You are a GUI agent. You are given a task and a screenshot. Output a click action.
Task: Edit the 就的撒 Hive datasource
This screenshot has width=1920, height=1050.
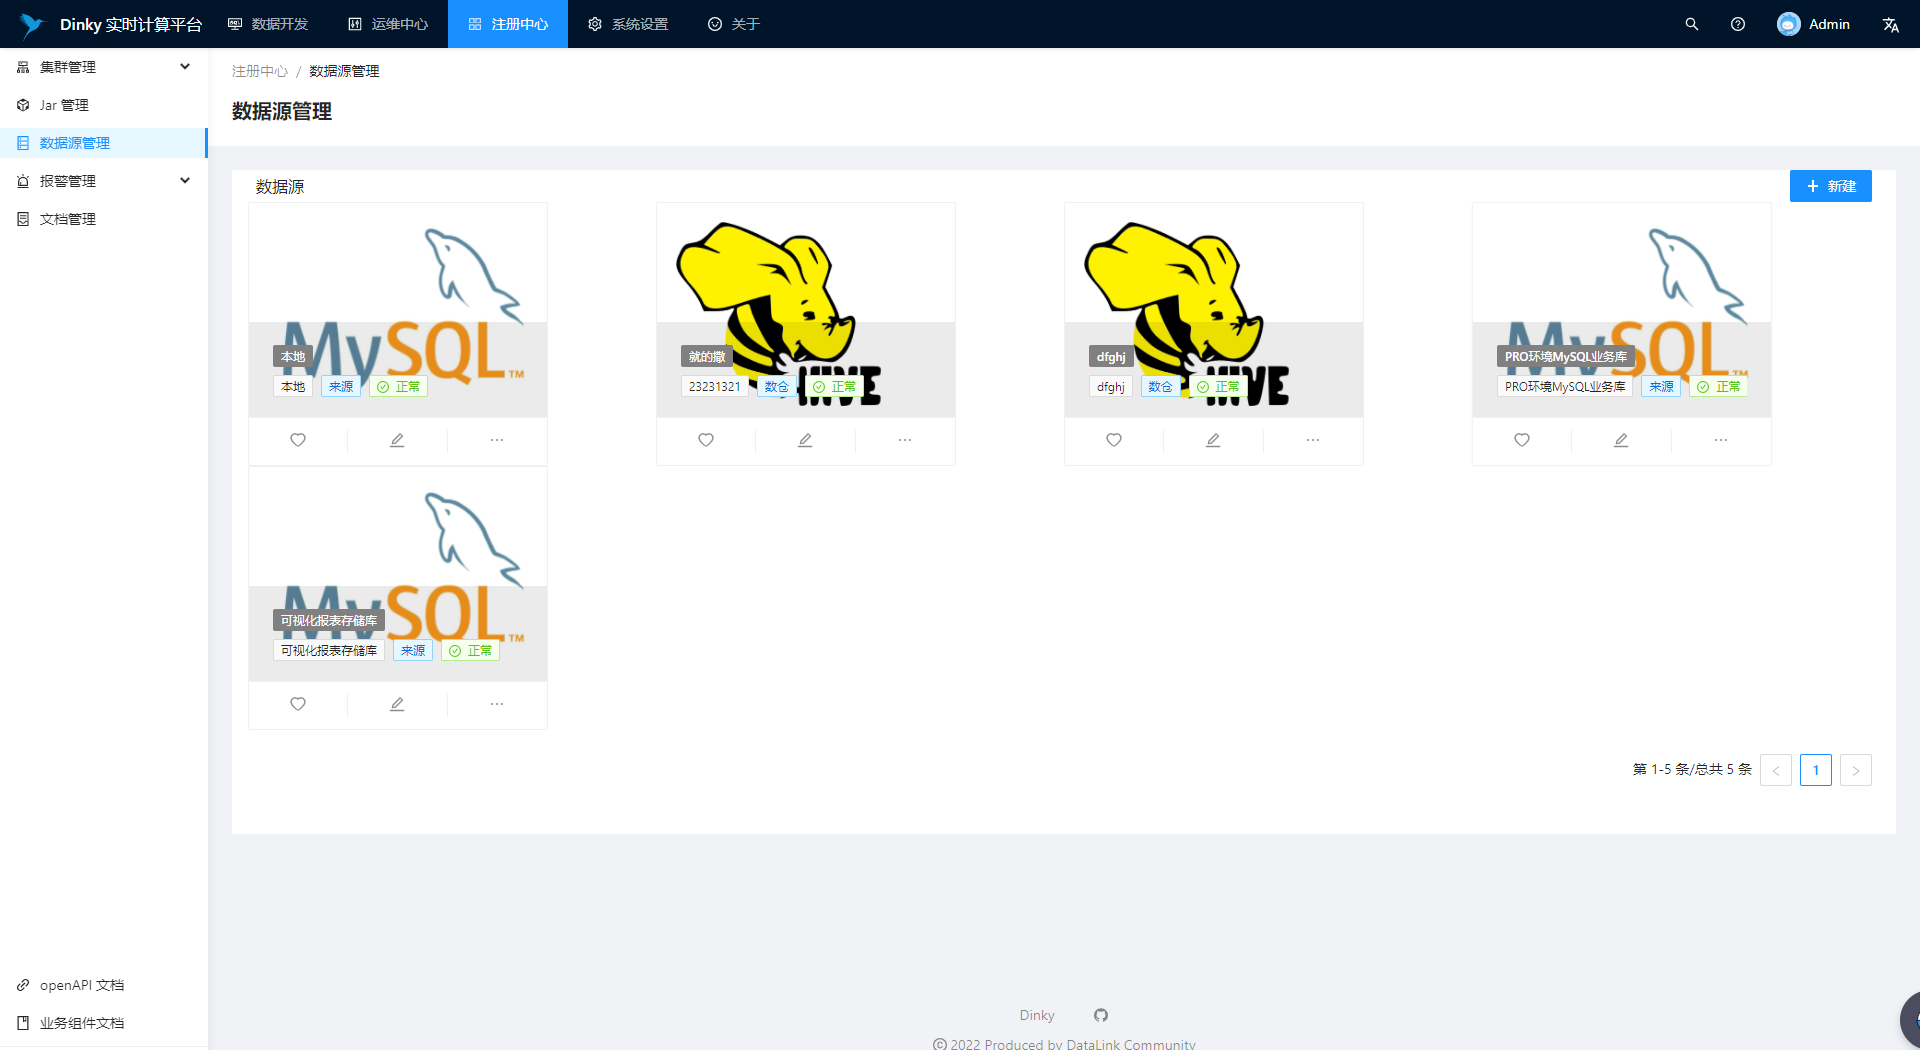pos(805,440)
